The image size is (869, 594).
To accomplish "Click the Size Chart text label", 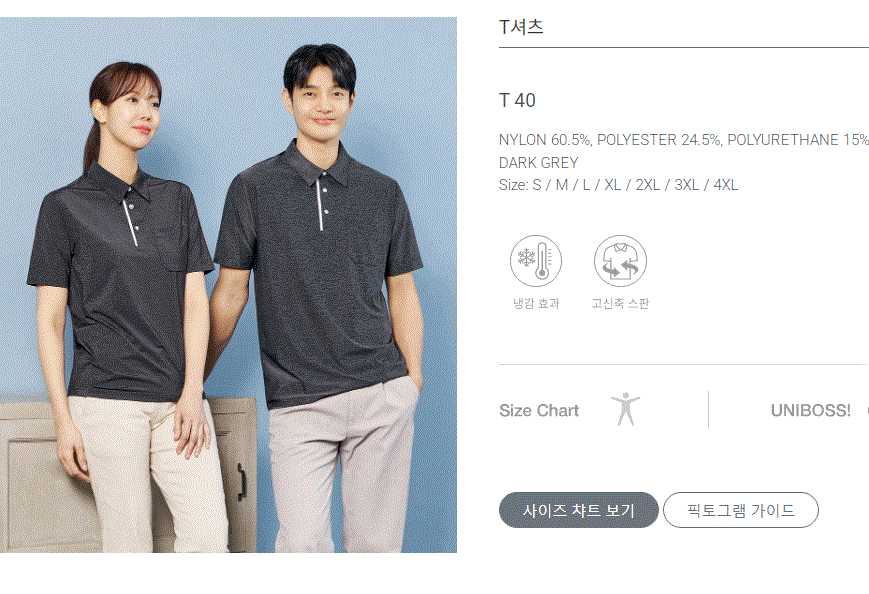I will tap(539, 411).
